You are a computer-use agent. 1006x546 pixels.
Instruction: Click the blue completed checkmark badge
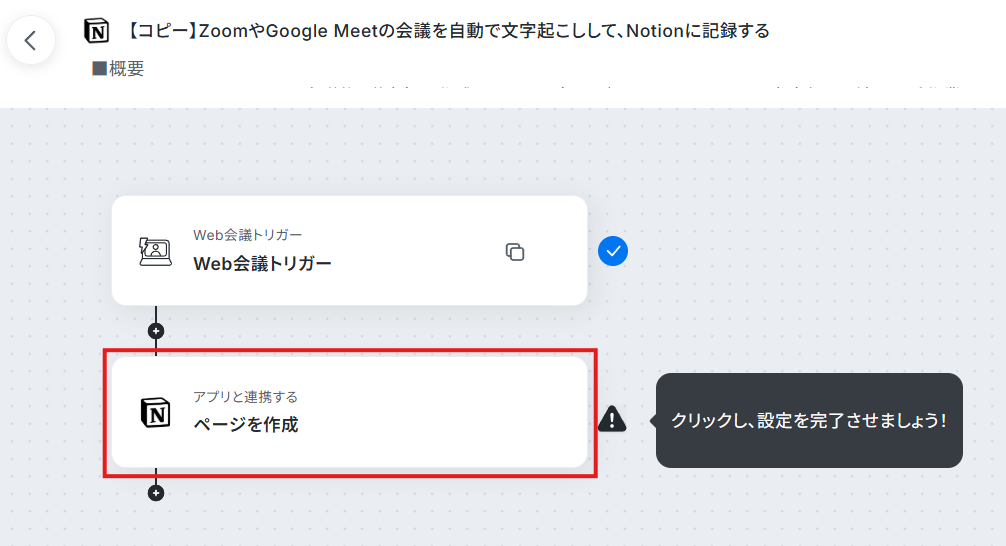click(x=613, y=251)
